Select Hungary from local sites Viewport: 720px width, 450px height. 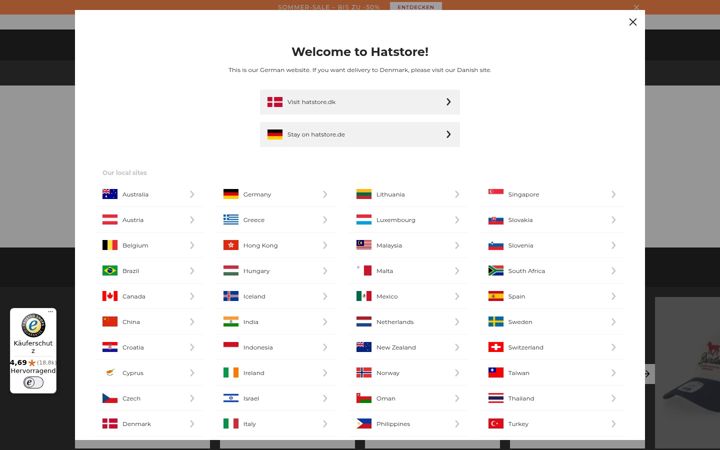(x=276, y=271)
